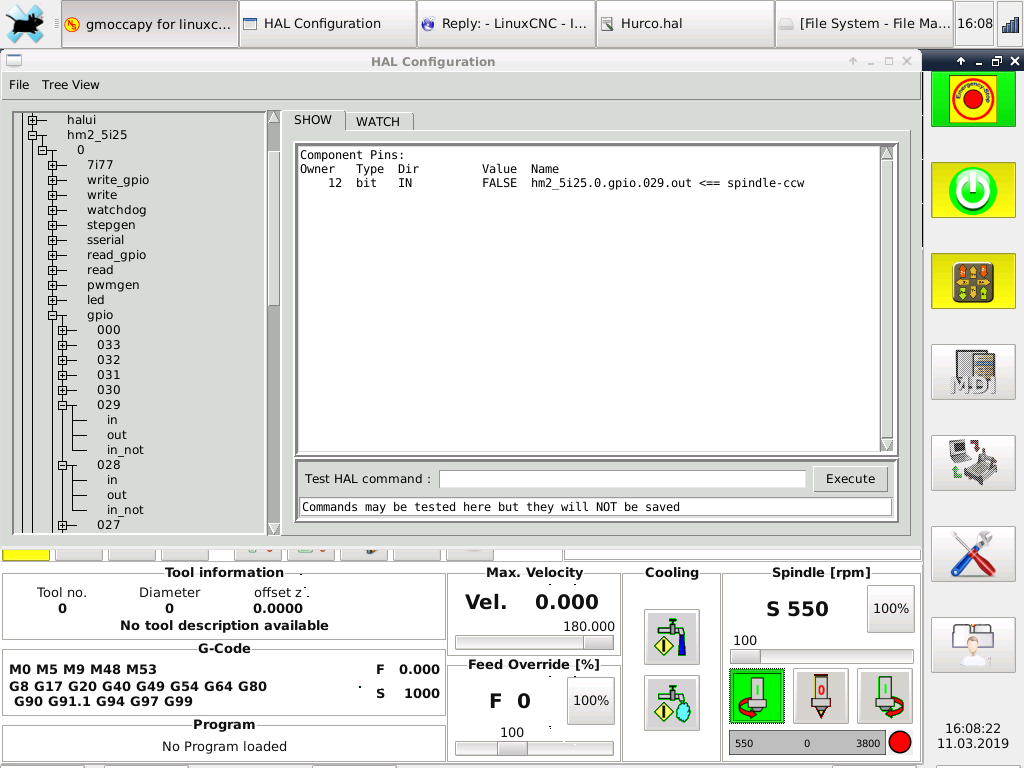Expand gpio 033 node

tap(63, 345)
